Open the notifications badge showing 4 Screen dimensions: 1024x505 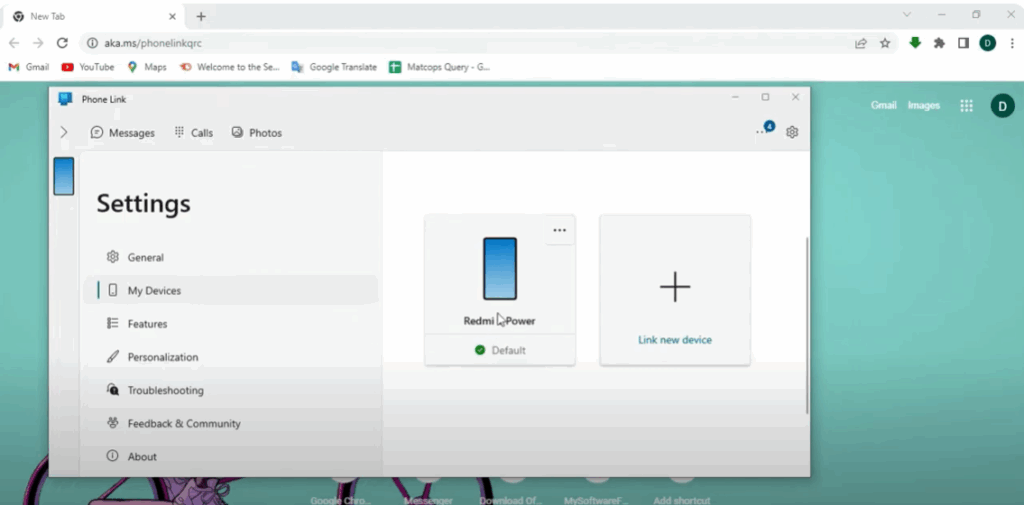click(x=769, y=126)
